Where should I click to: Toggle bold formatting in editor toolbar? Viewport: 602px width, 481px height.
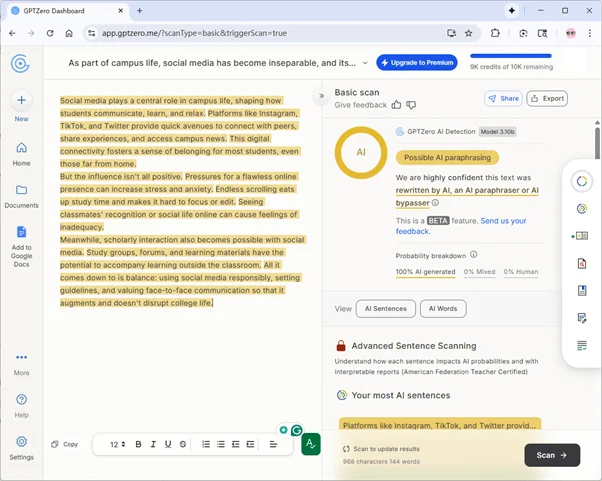click(x=139, y=444)
